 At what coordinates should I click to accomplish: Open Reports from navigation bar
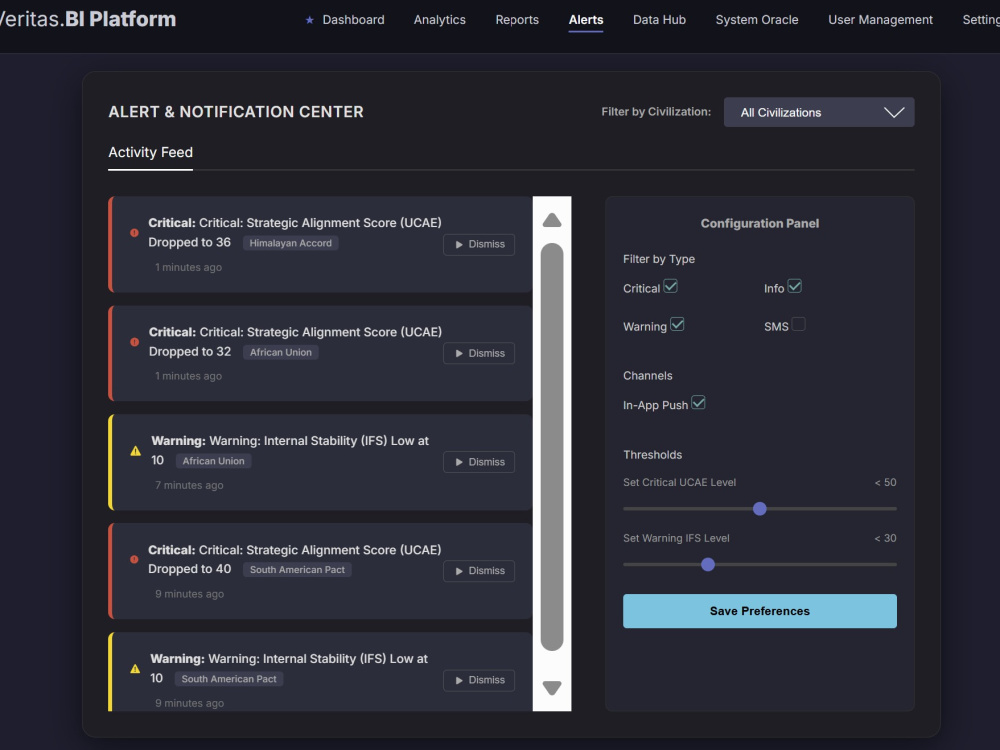517,20
